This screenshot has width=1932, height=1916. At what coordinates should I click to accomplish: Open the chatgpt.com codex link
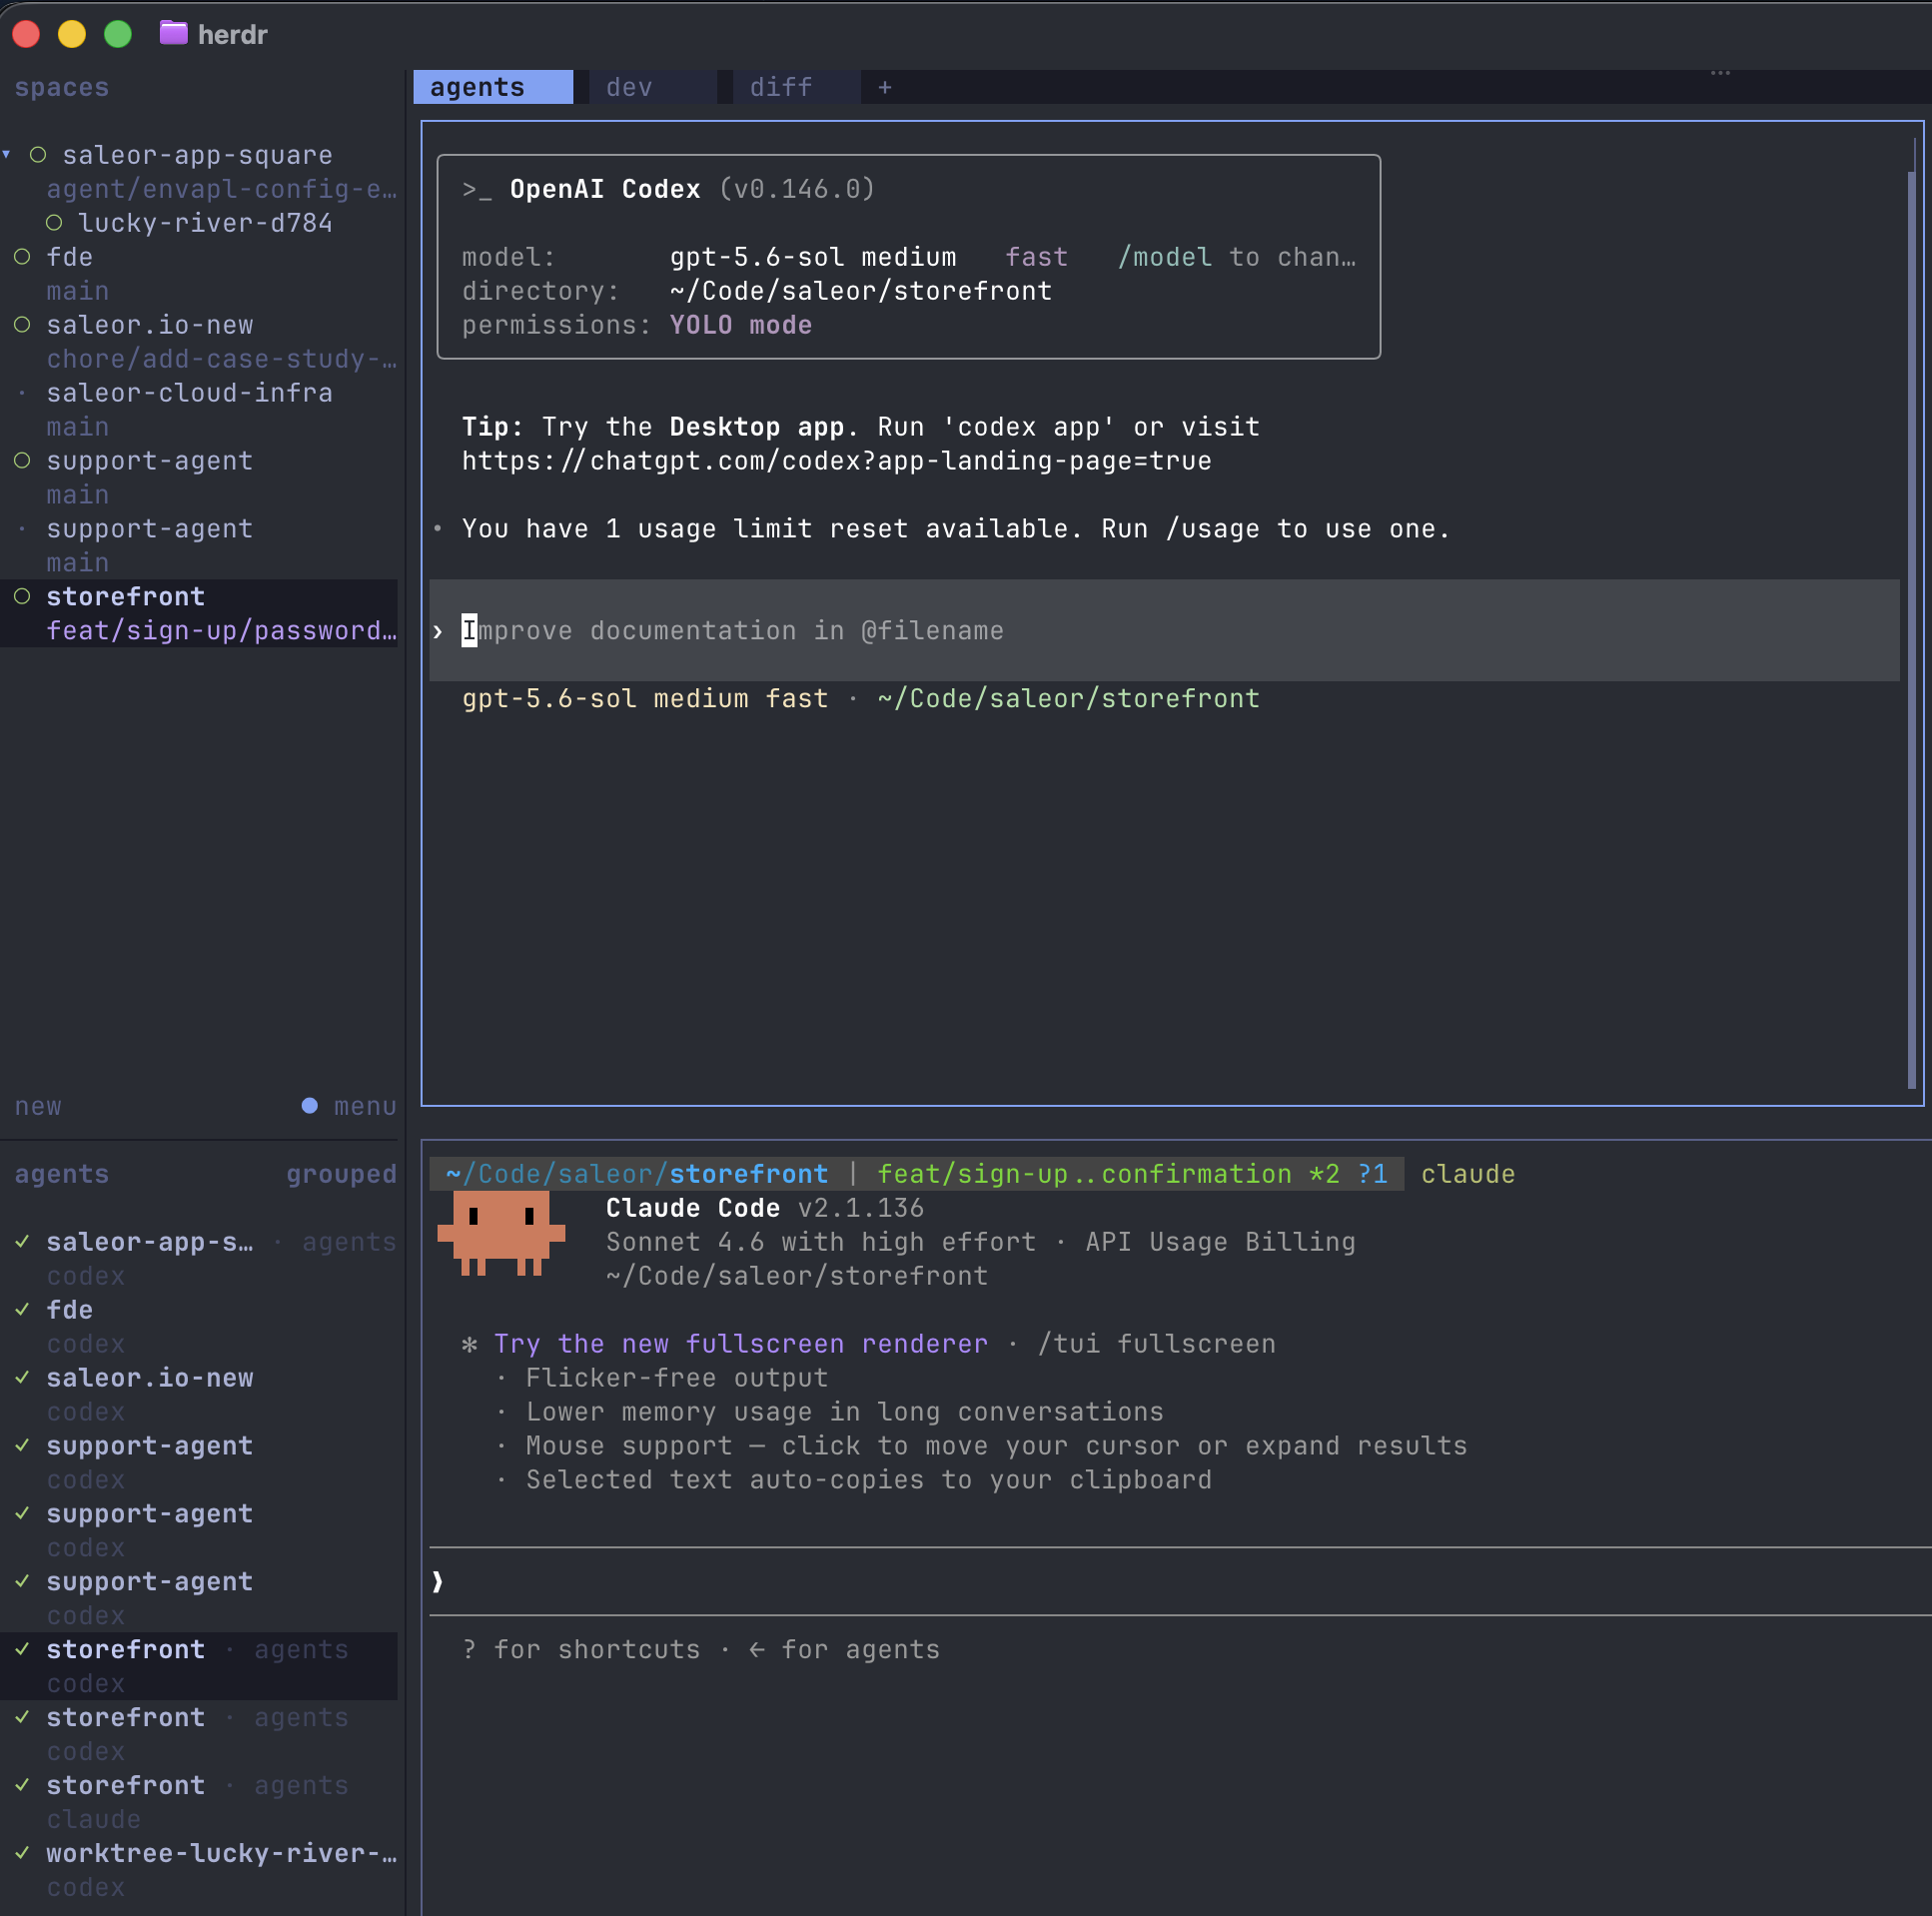click(x=836, y=461)
